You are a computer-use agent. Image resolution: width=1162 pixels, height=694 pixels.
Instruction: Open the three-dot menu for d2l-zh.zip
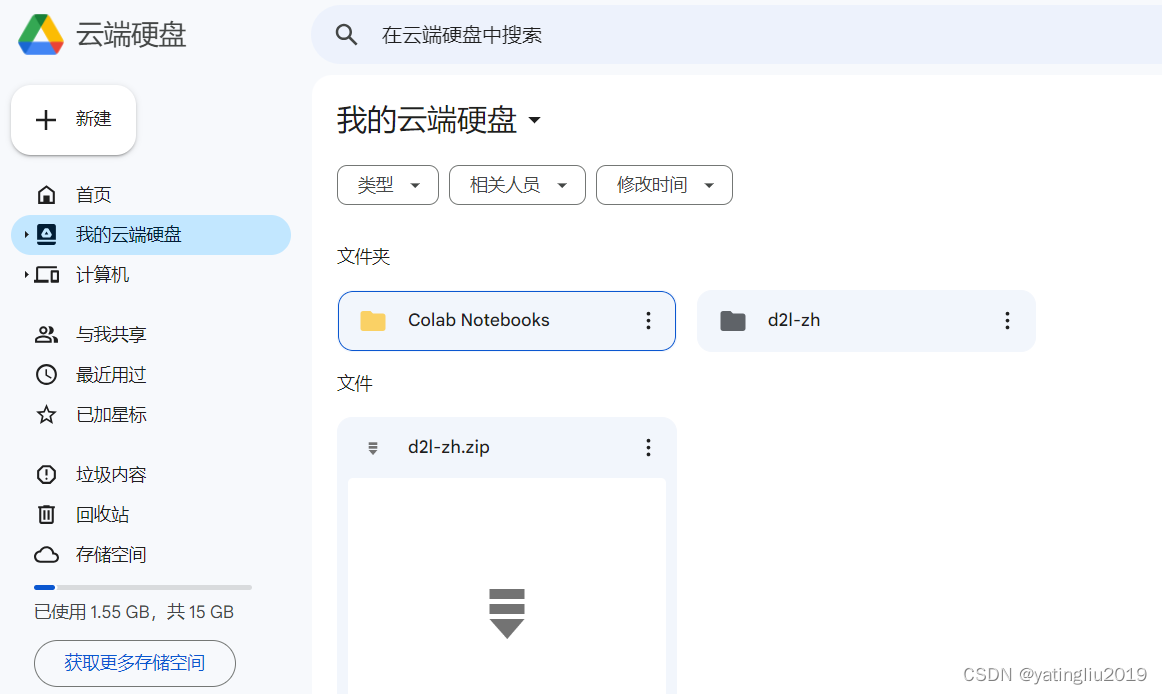point(648,447)
